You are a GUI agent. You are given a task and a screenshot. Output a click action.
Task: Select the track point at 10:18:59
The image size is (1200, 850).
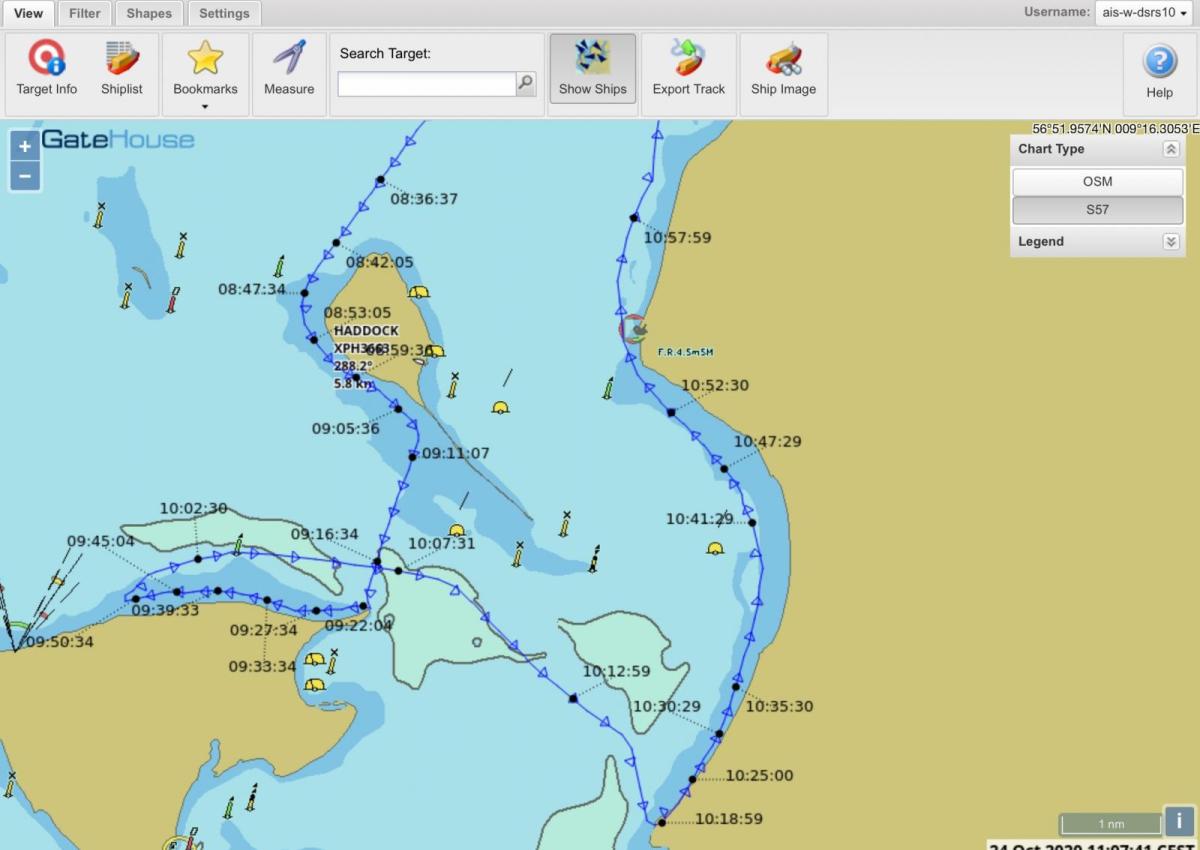661,823
